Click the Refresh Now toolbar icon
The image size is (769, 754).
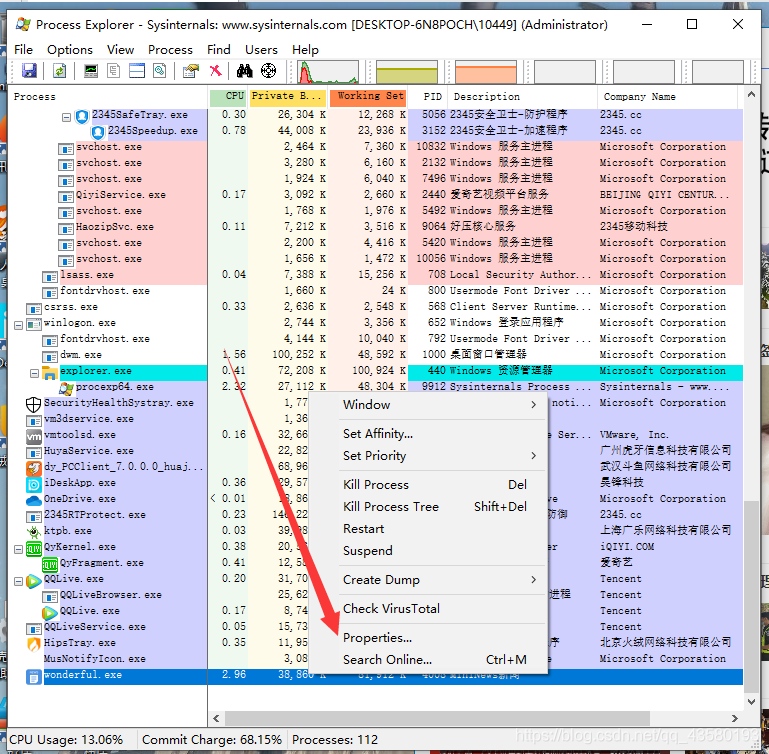pos(59,71)
